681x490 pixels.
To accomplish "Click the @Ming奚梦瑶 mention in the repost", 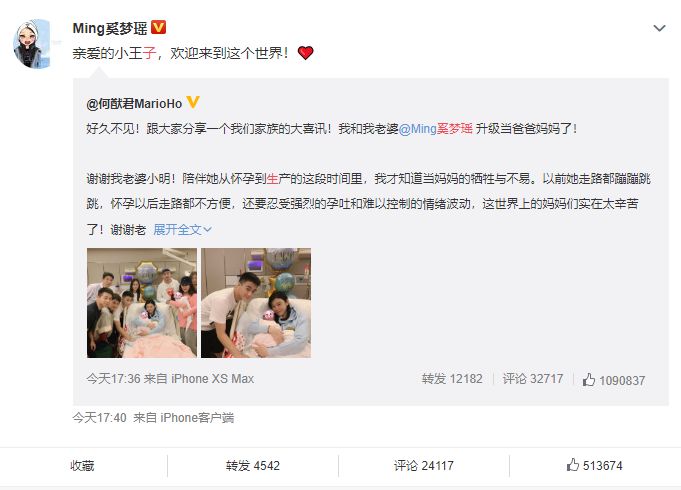I will click(435, 129).
